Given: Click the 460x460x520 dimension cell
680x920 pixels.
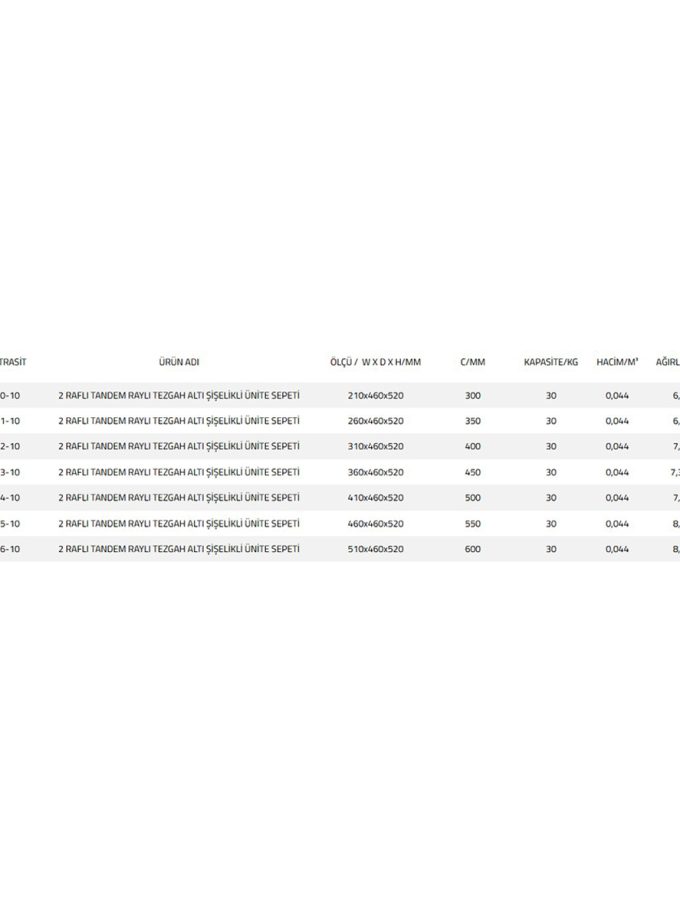Looking at the screenshot, I should [x=375, y=523].
